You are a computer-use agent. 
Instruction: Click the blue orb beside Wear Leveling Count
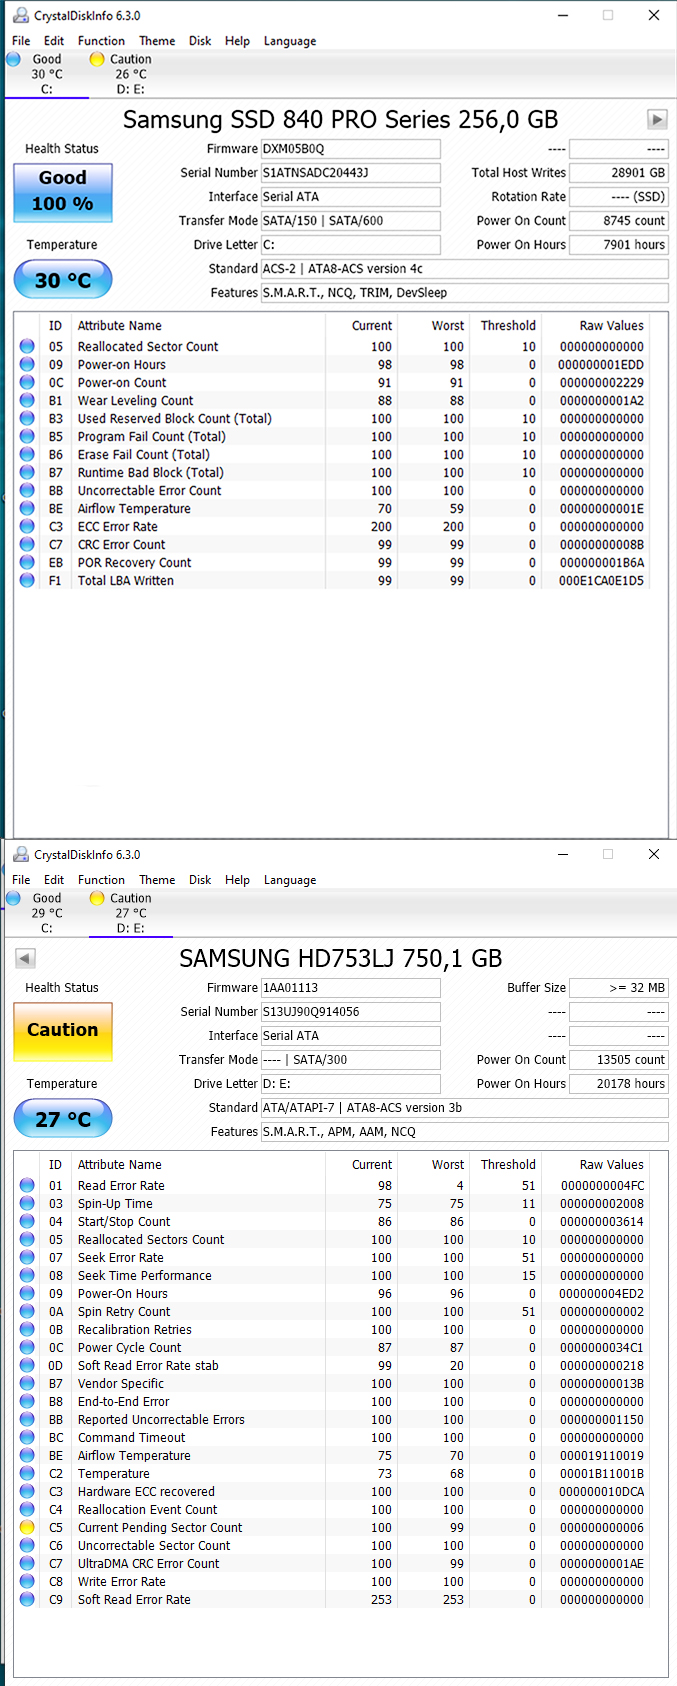pos(27,400)
